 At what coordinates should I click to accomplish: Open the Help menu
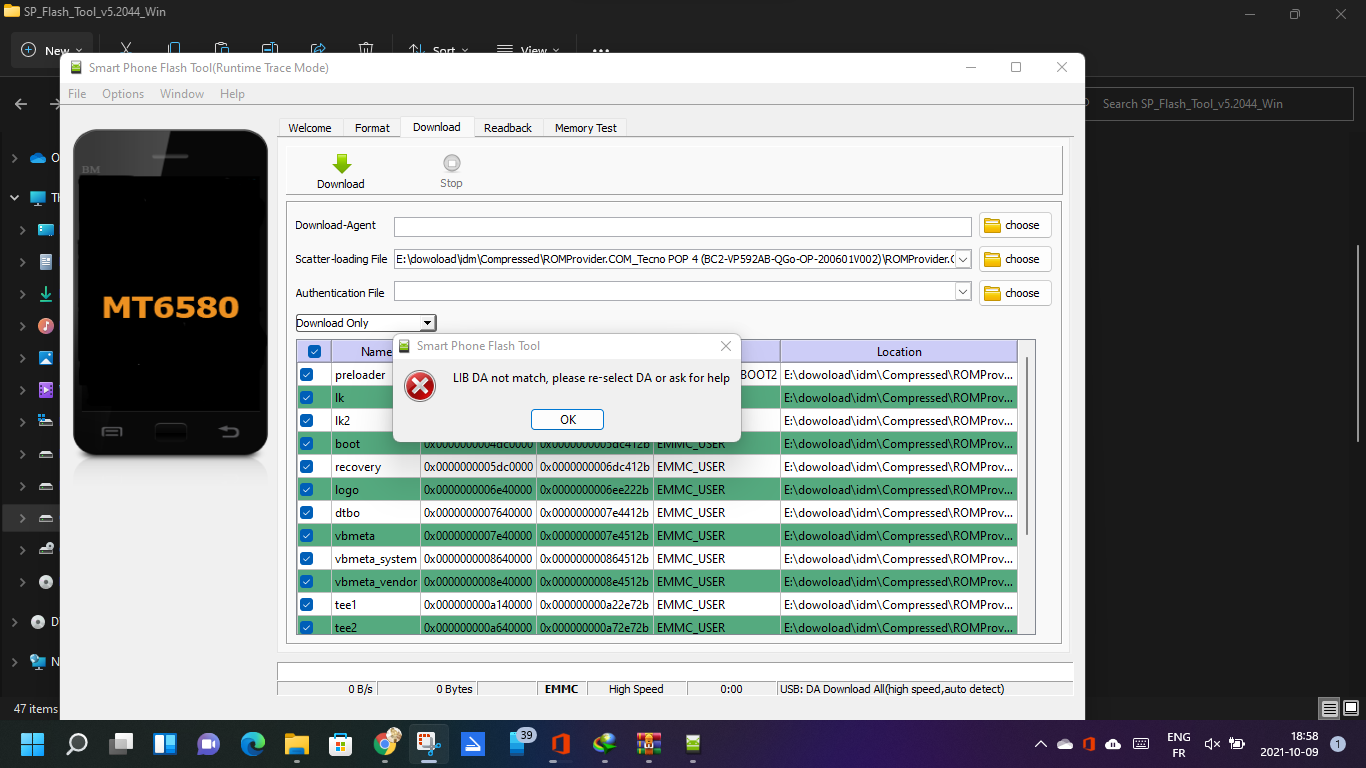tap(232, 94)
